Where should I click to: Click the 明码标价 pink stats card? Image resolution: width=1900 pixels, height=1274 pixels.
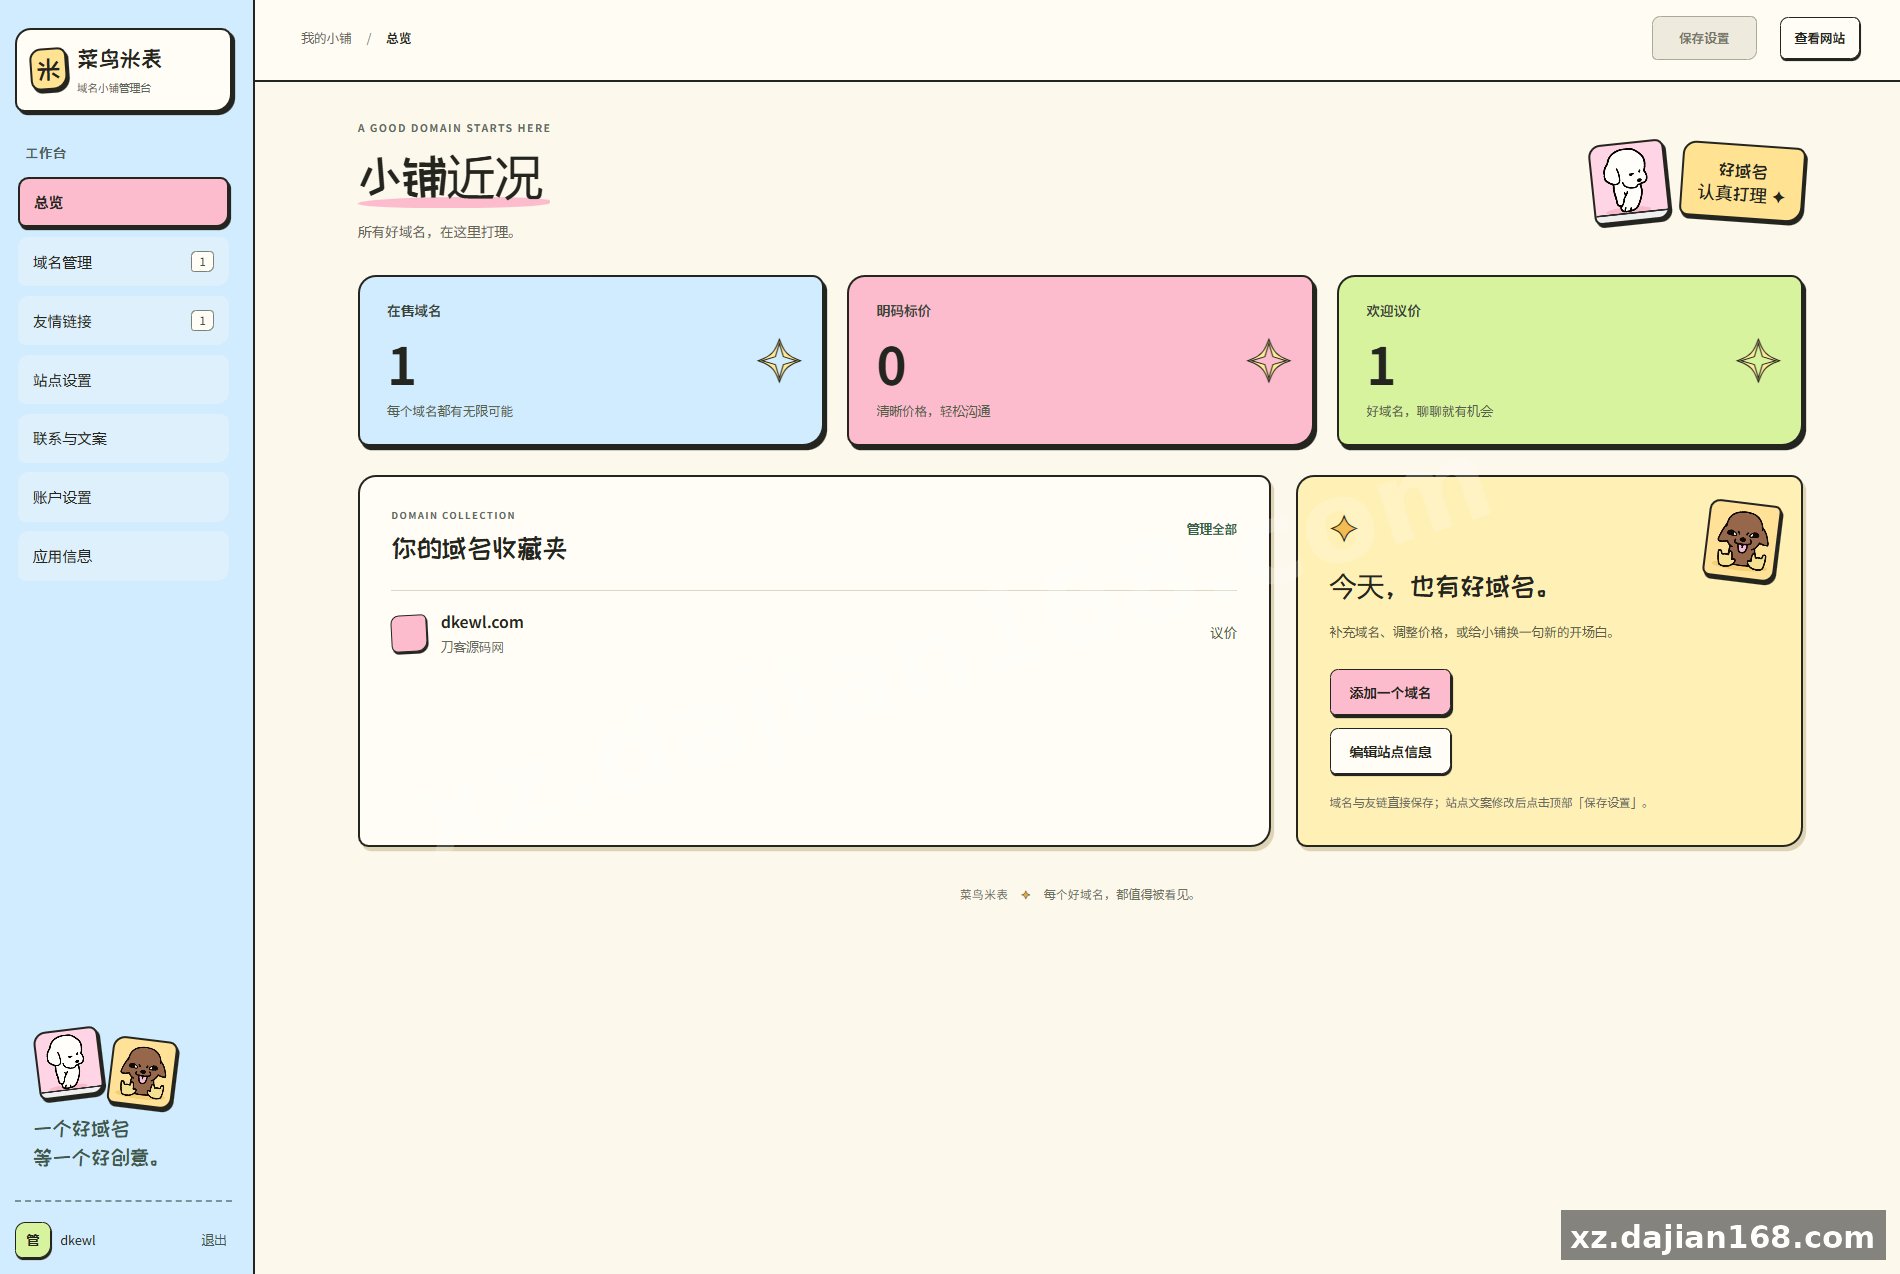point(1080,361)
